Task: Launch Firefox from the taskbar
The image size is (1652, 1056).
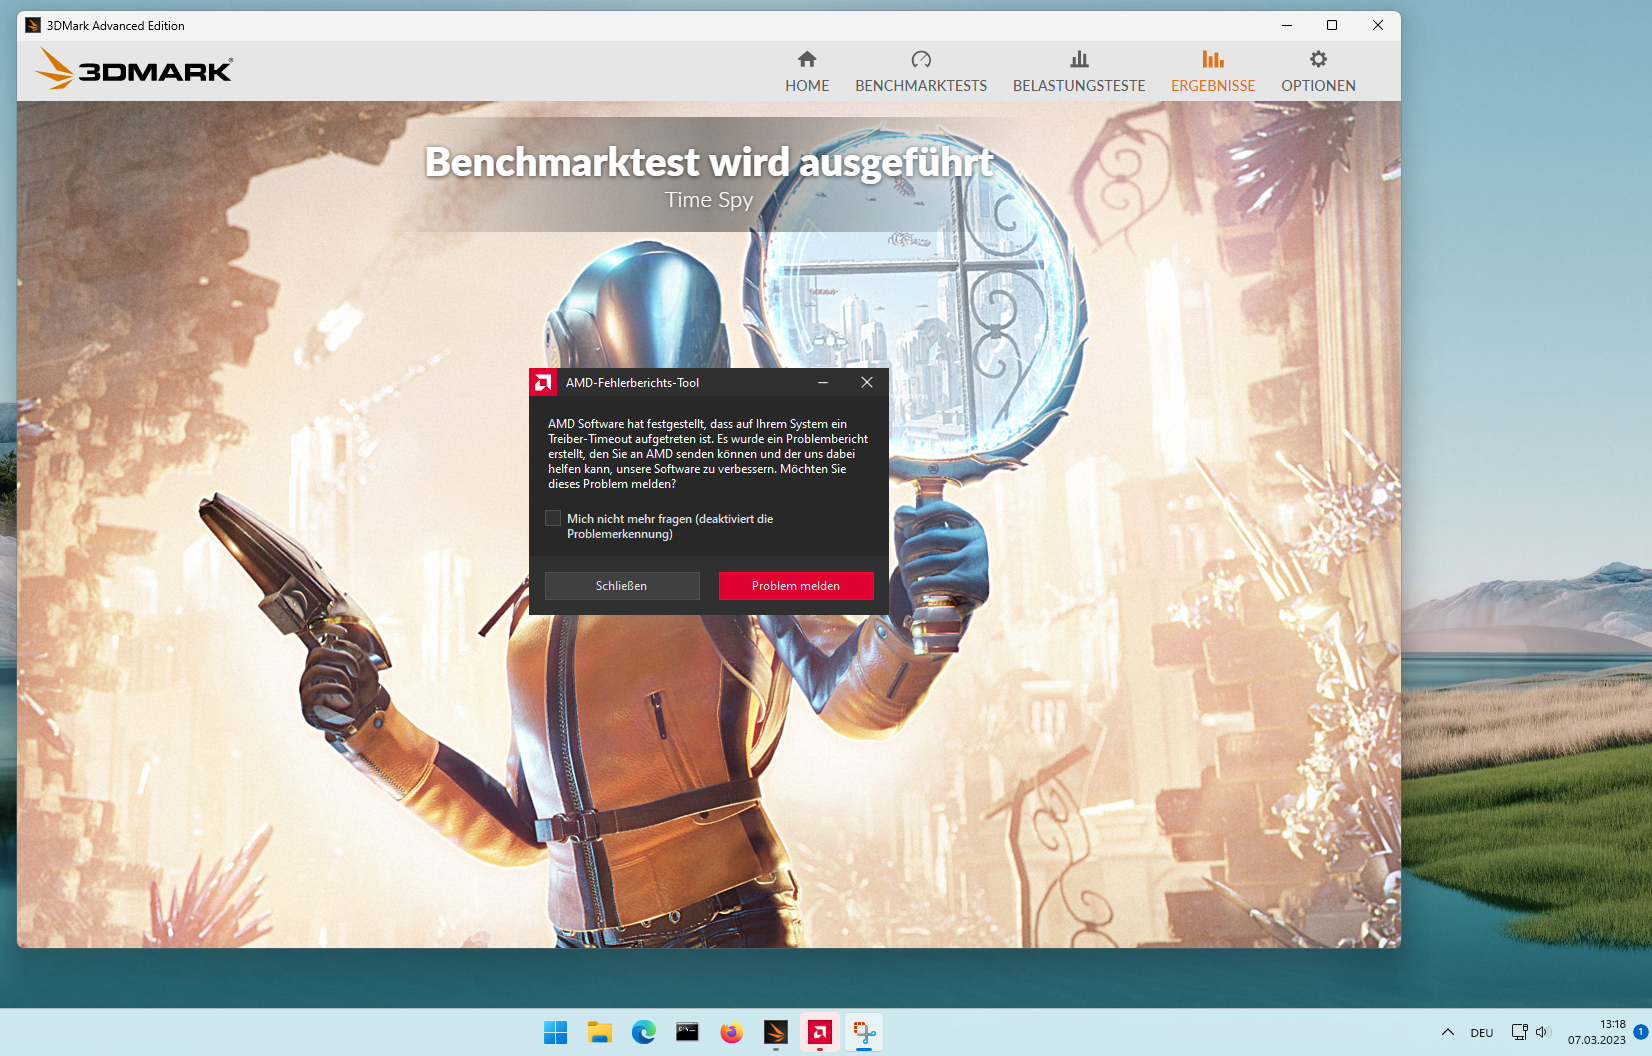Action: 732,1032
